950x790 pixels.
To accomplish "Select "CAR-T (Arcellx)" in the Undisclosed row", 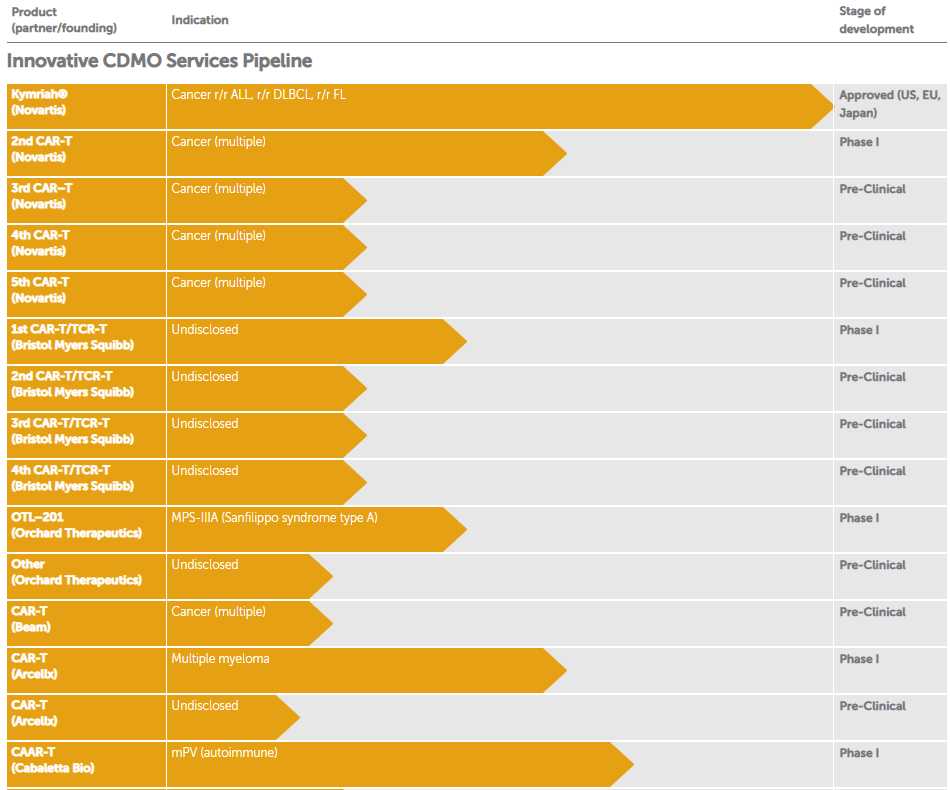I will pos(87,717).
